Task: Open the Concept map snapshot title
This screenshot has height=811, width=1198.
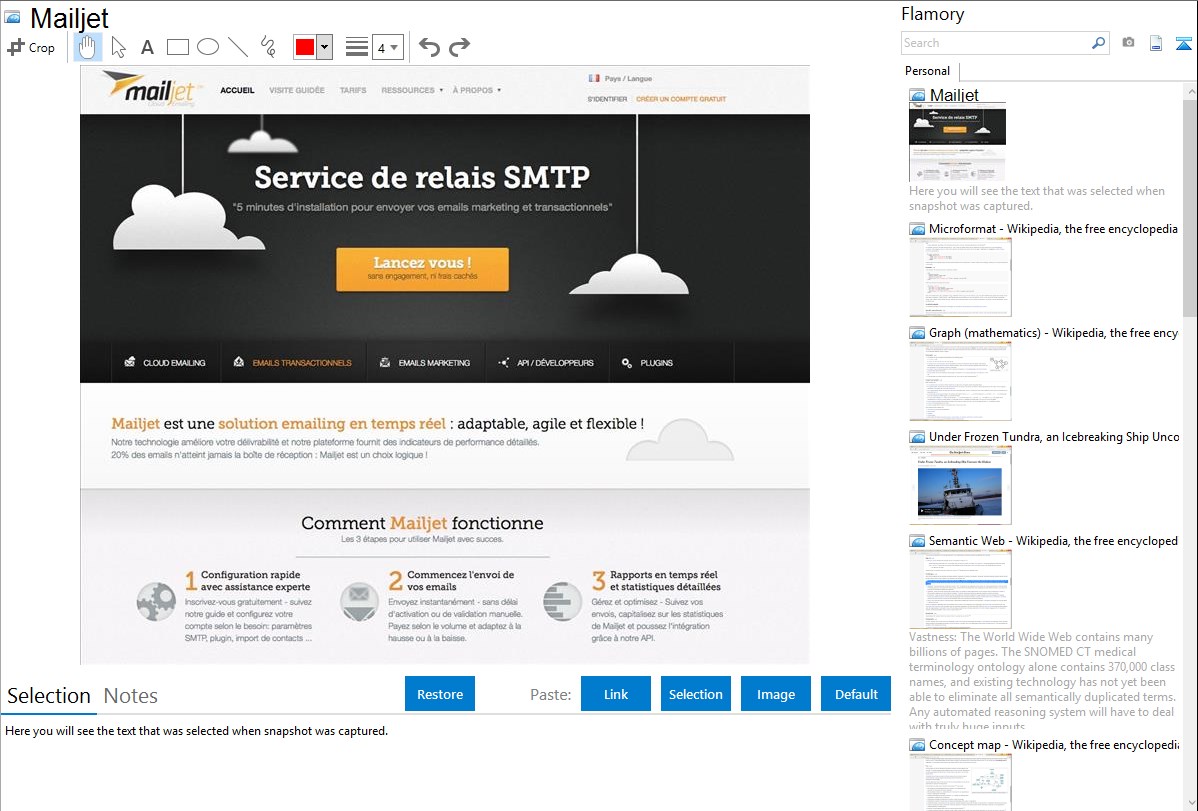Action: point(1053,744)
